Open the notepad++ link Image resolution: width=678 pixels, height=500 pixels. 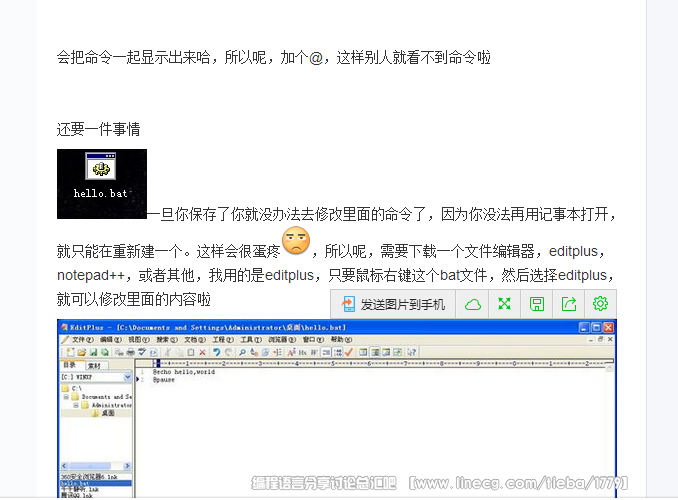coord(91,275)
